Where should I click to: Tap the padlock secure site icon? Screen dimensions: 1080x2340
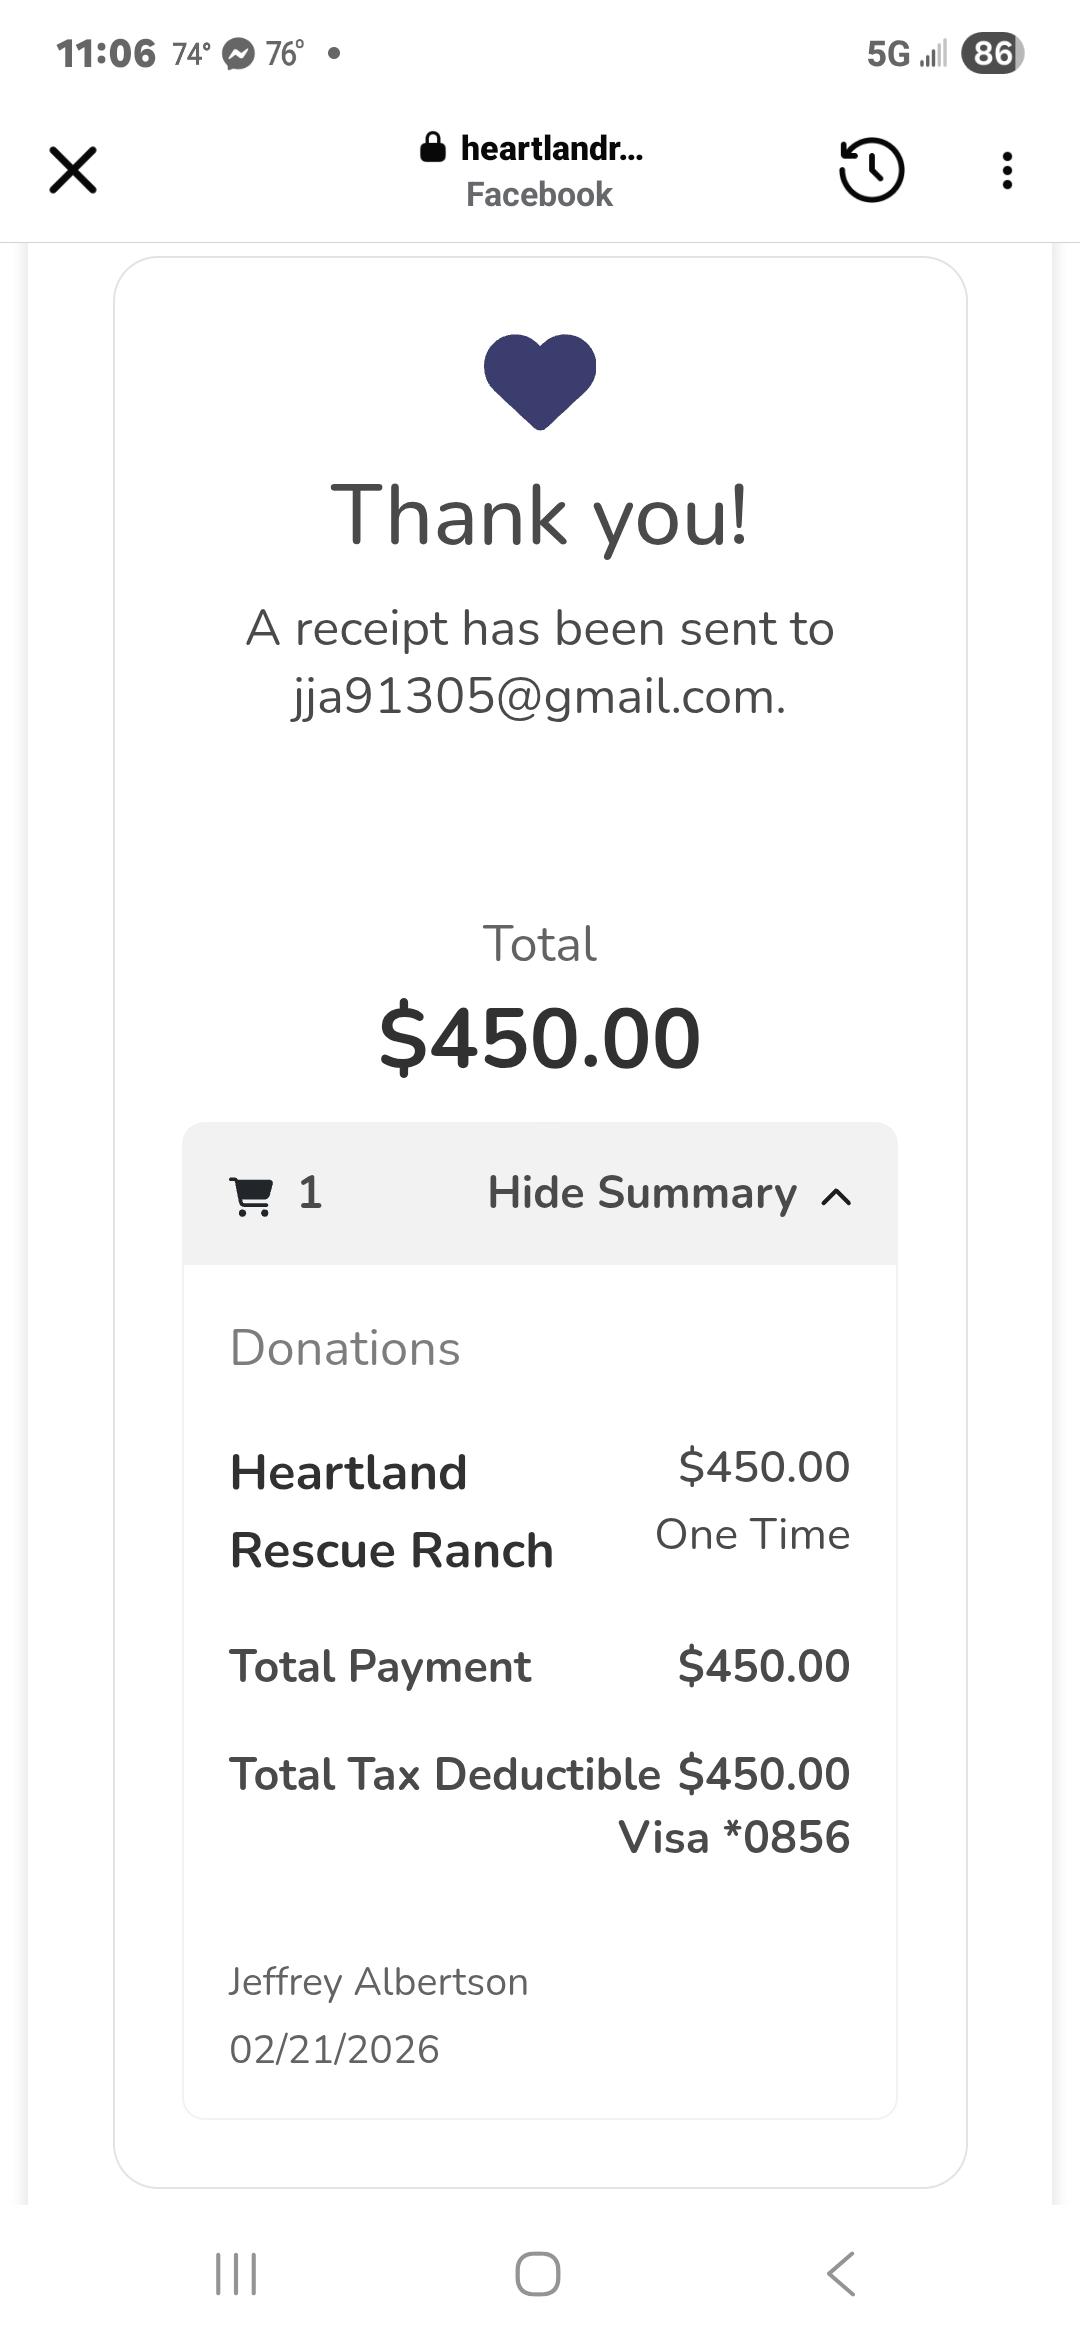click(x=433, y=148)
